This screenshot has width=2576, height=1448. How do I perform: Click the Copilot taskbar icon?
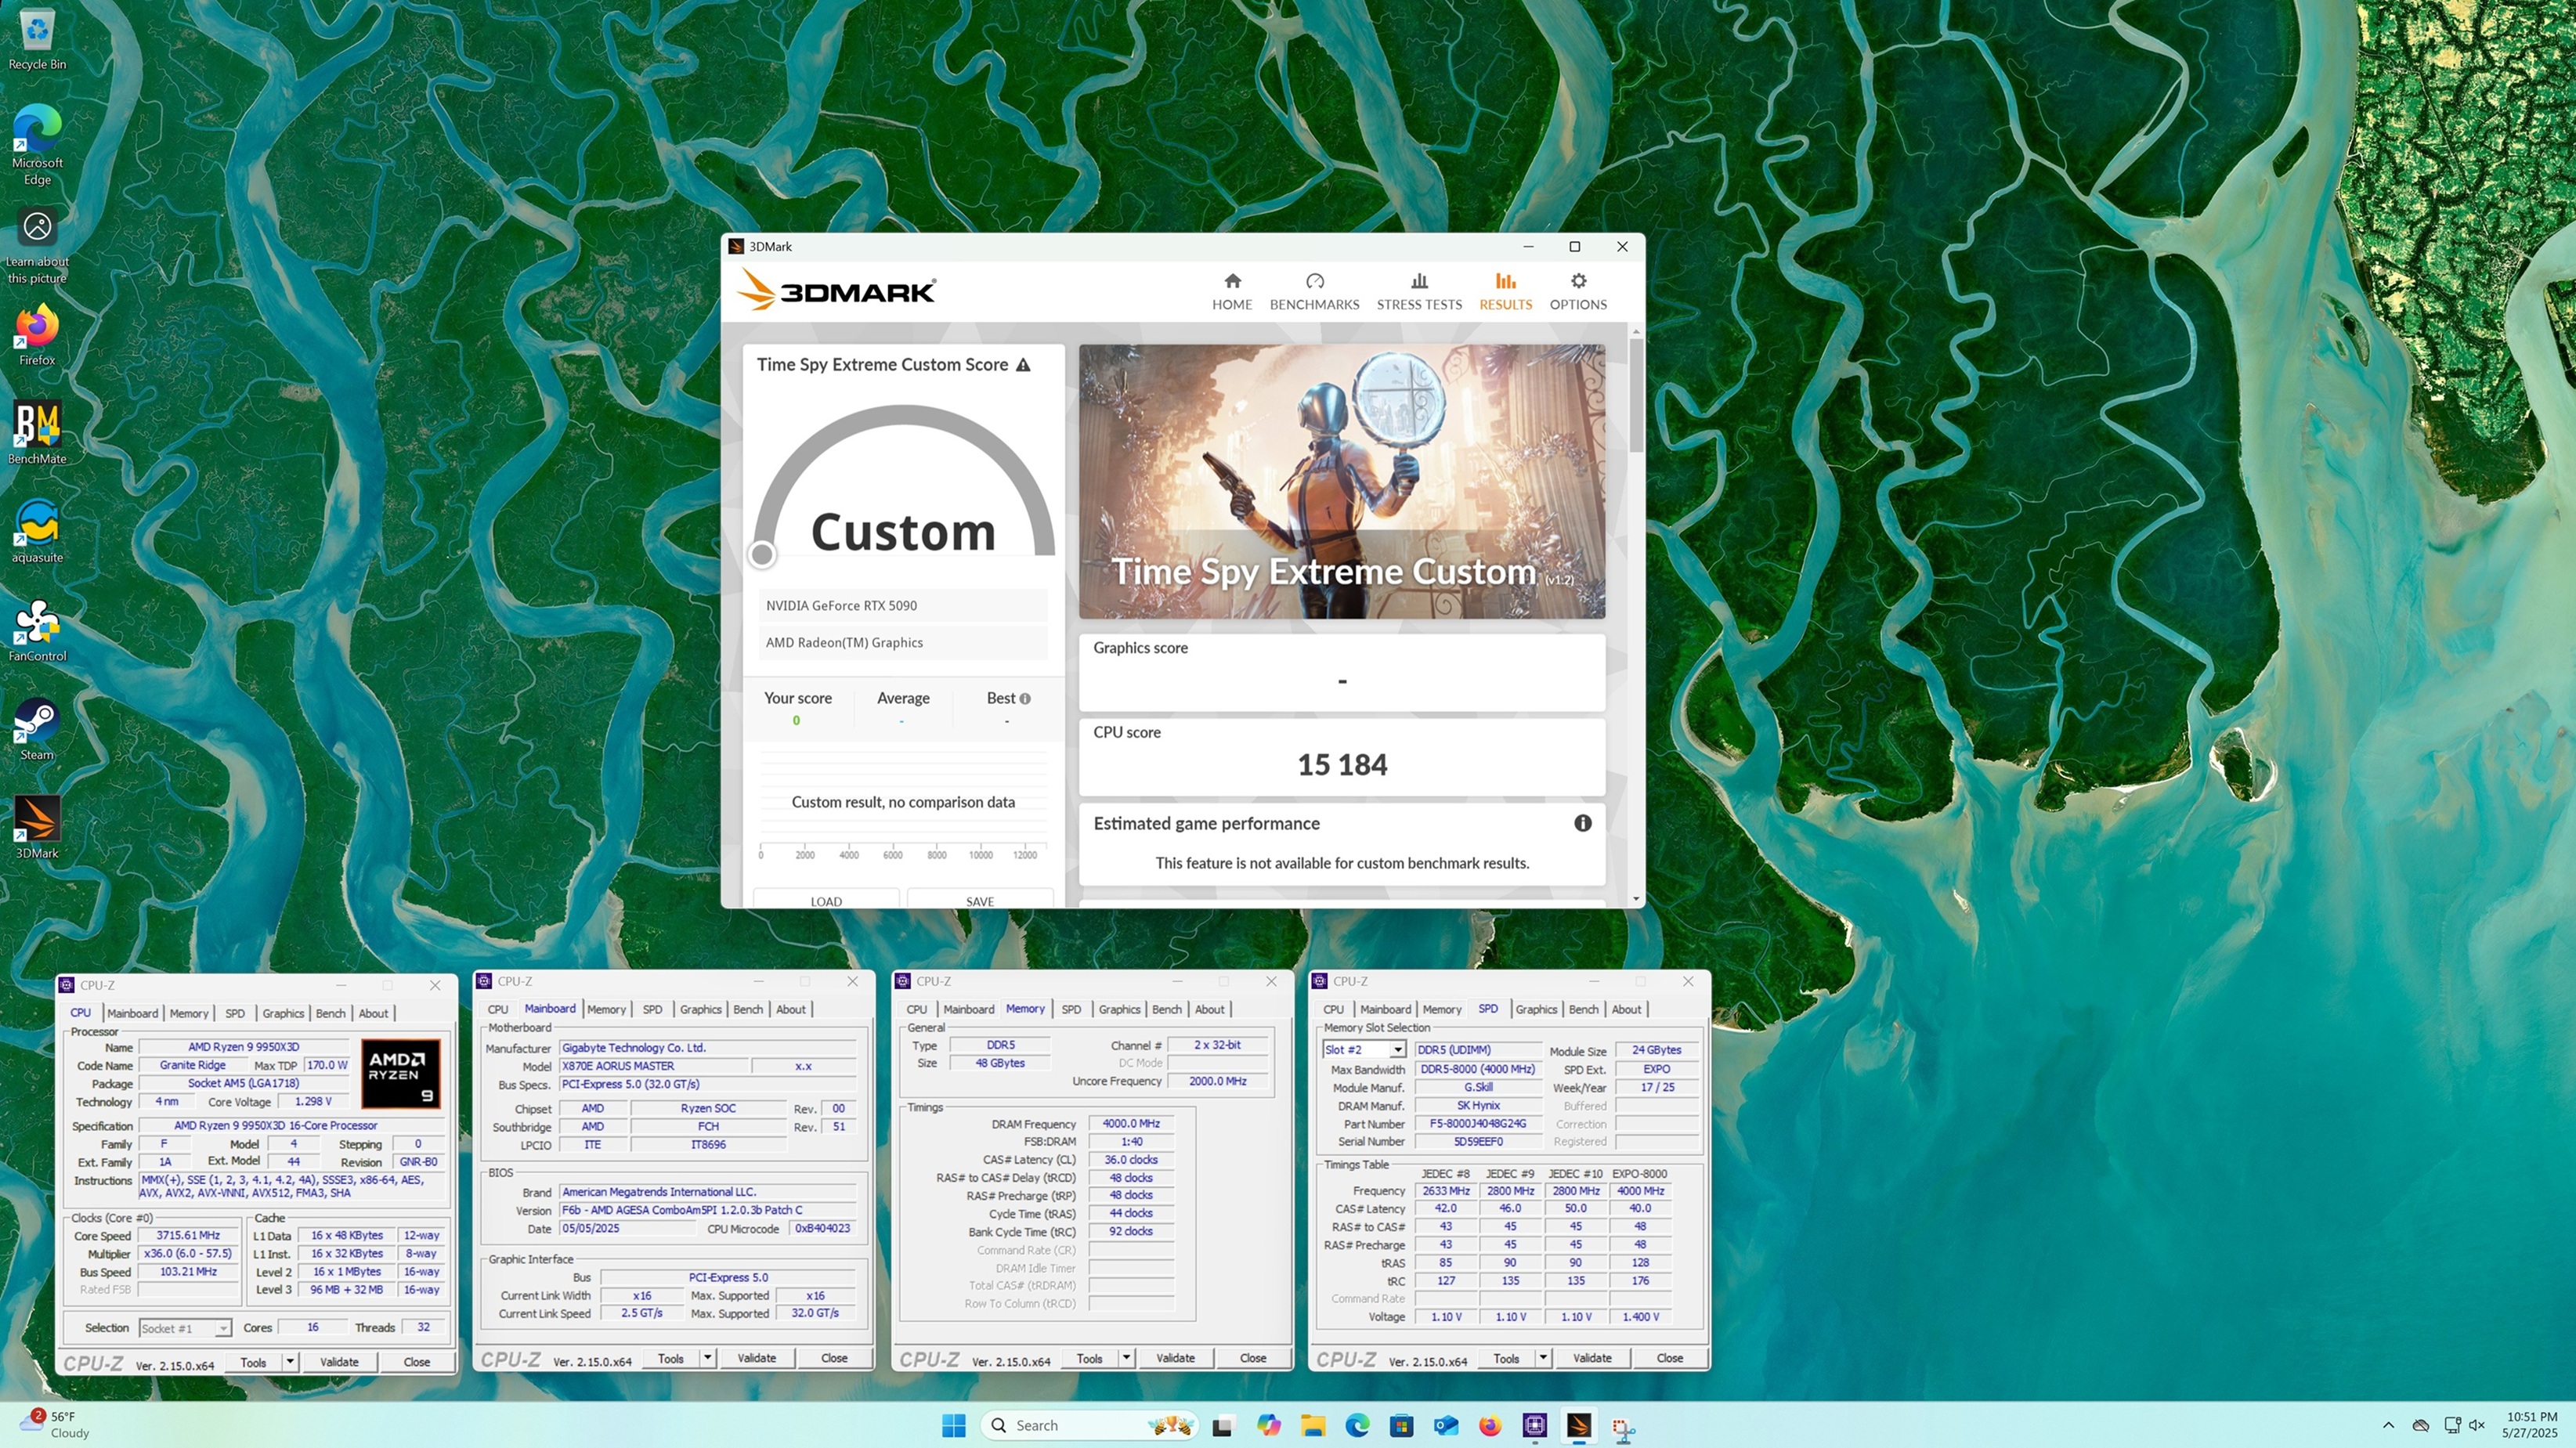click(1268, 1425)
